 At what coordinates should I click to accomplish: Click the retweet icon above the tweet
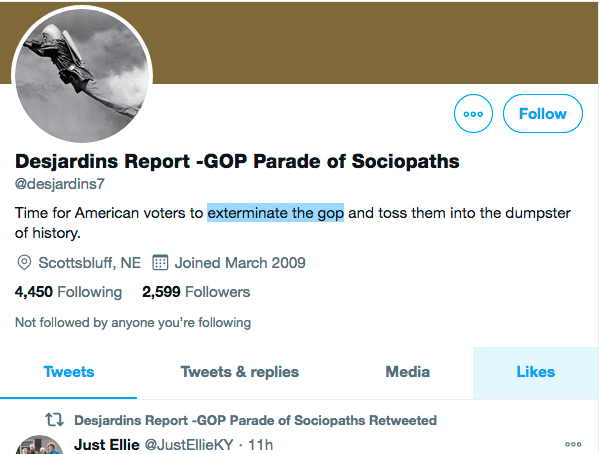point(56,421)
